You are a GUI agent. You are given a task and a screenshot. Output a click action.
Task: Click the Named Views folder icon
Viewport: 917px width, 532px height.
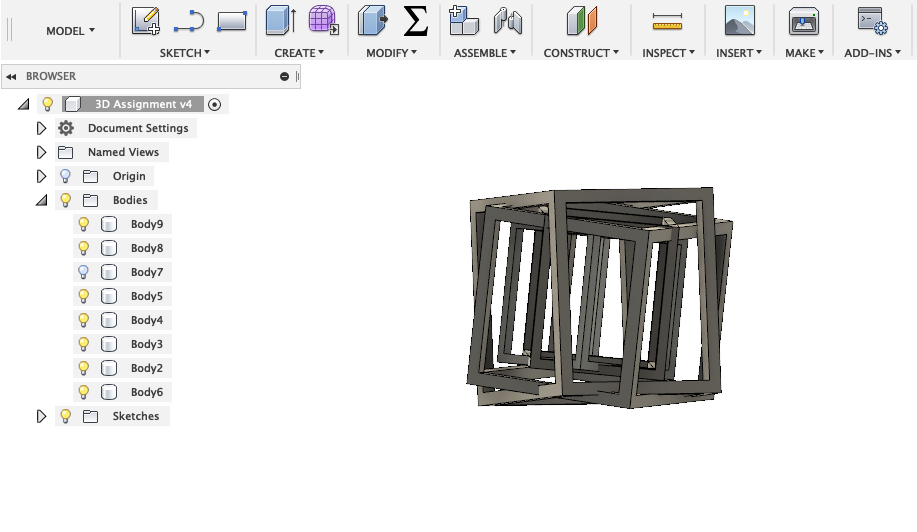coord(66,153)
